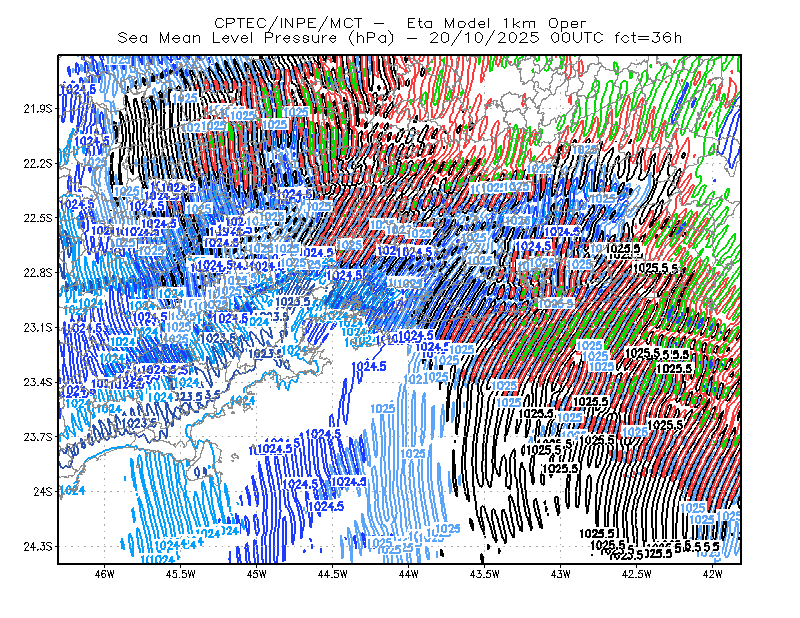Image resolution: width=800 pixels, height=618 pixels.
Task: Click the 23.7S latitude axis label
Action: click(x=38, y=437)
